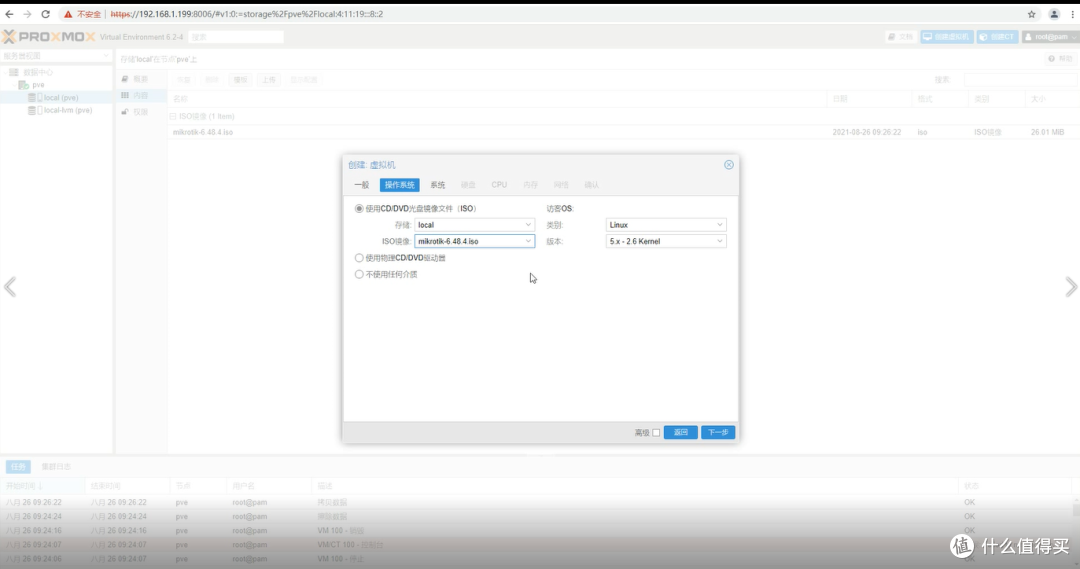Image resolution: width=1080 pixels, height=569 pixels.
Task: Click the 概要 book icon
Action: pos(125,79)
